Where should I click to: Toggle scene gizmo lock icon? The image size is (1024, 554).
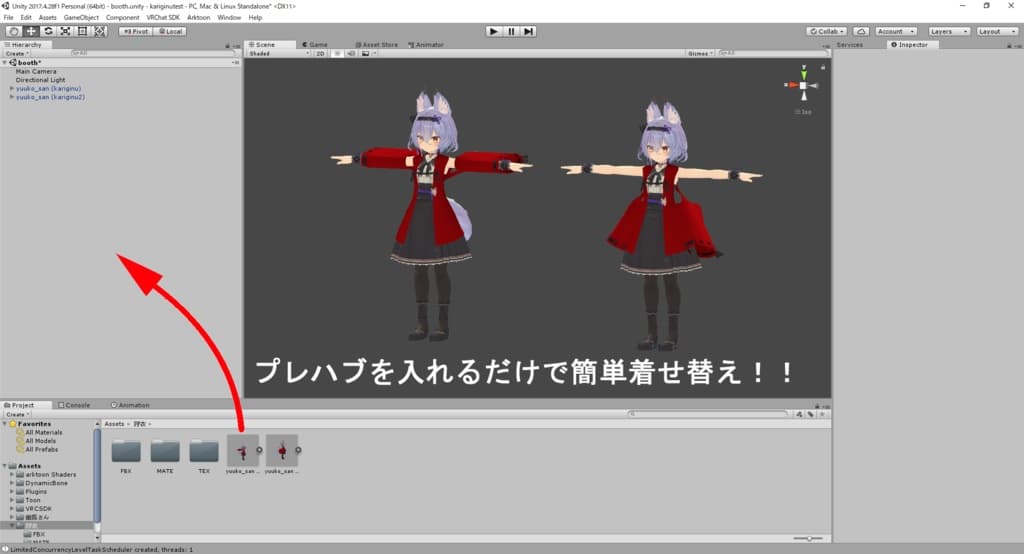[x=823, y=67]
